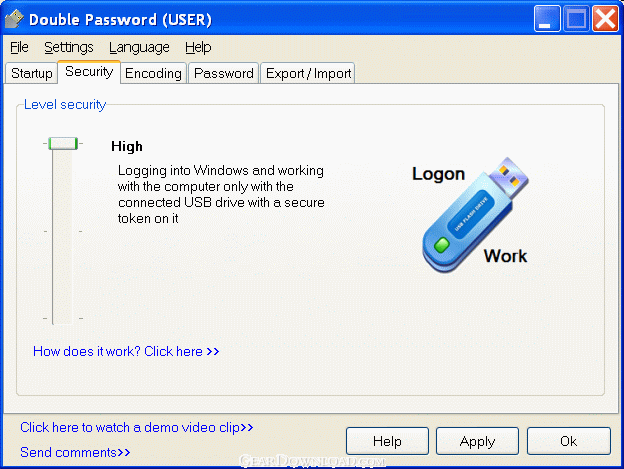Switch to the Startup tab
Image resolution: width=624 pixels, height=469 pixels.
tap(31, 73)
